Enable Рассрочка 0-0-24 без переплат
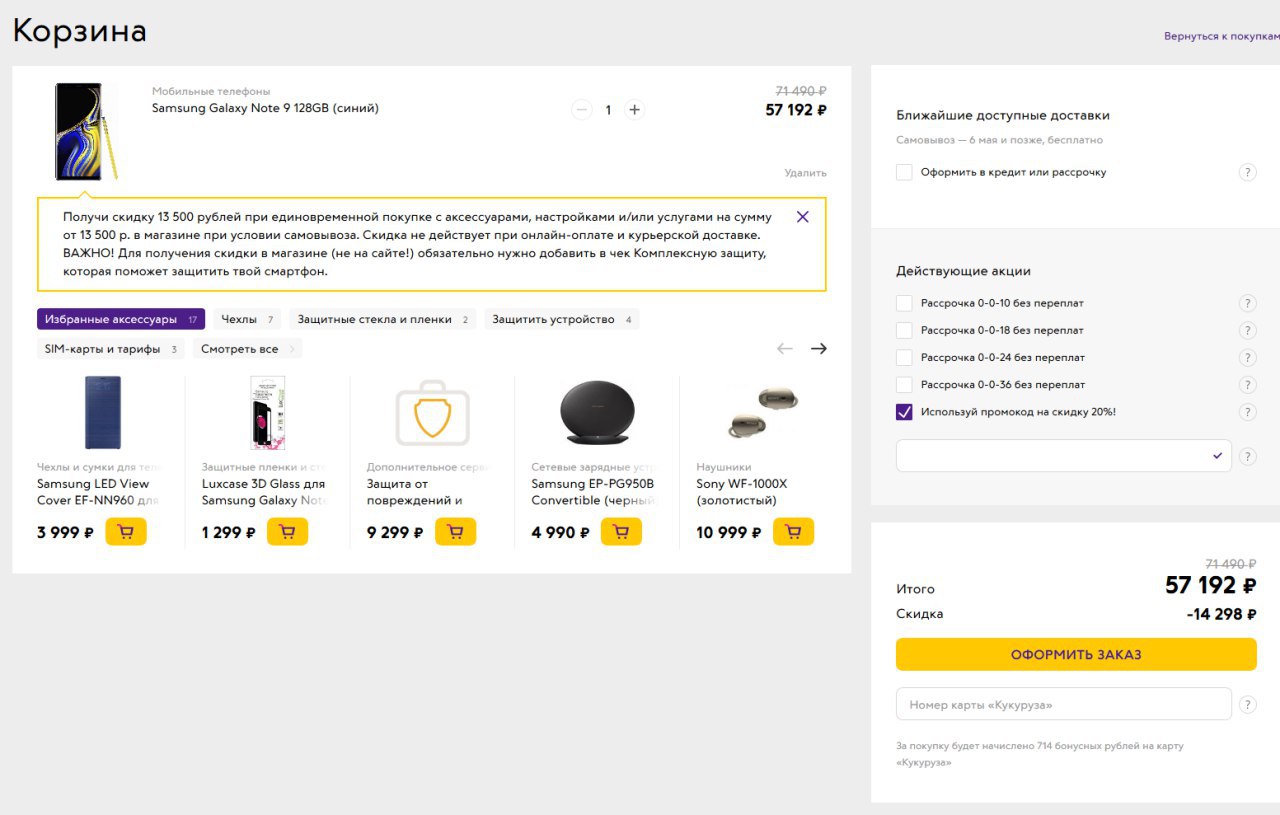 click(904, 357)
